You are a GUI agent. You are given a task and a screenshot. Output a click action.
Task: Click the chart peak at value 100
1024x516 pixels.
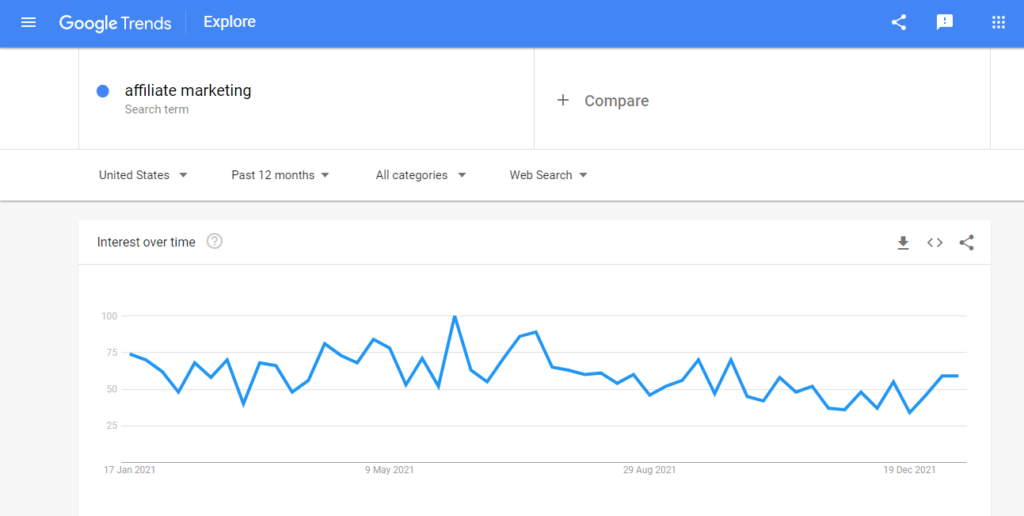pyautogui.click(x=455, y=316)
